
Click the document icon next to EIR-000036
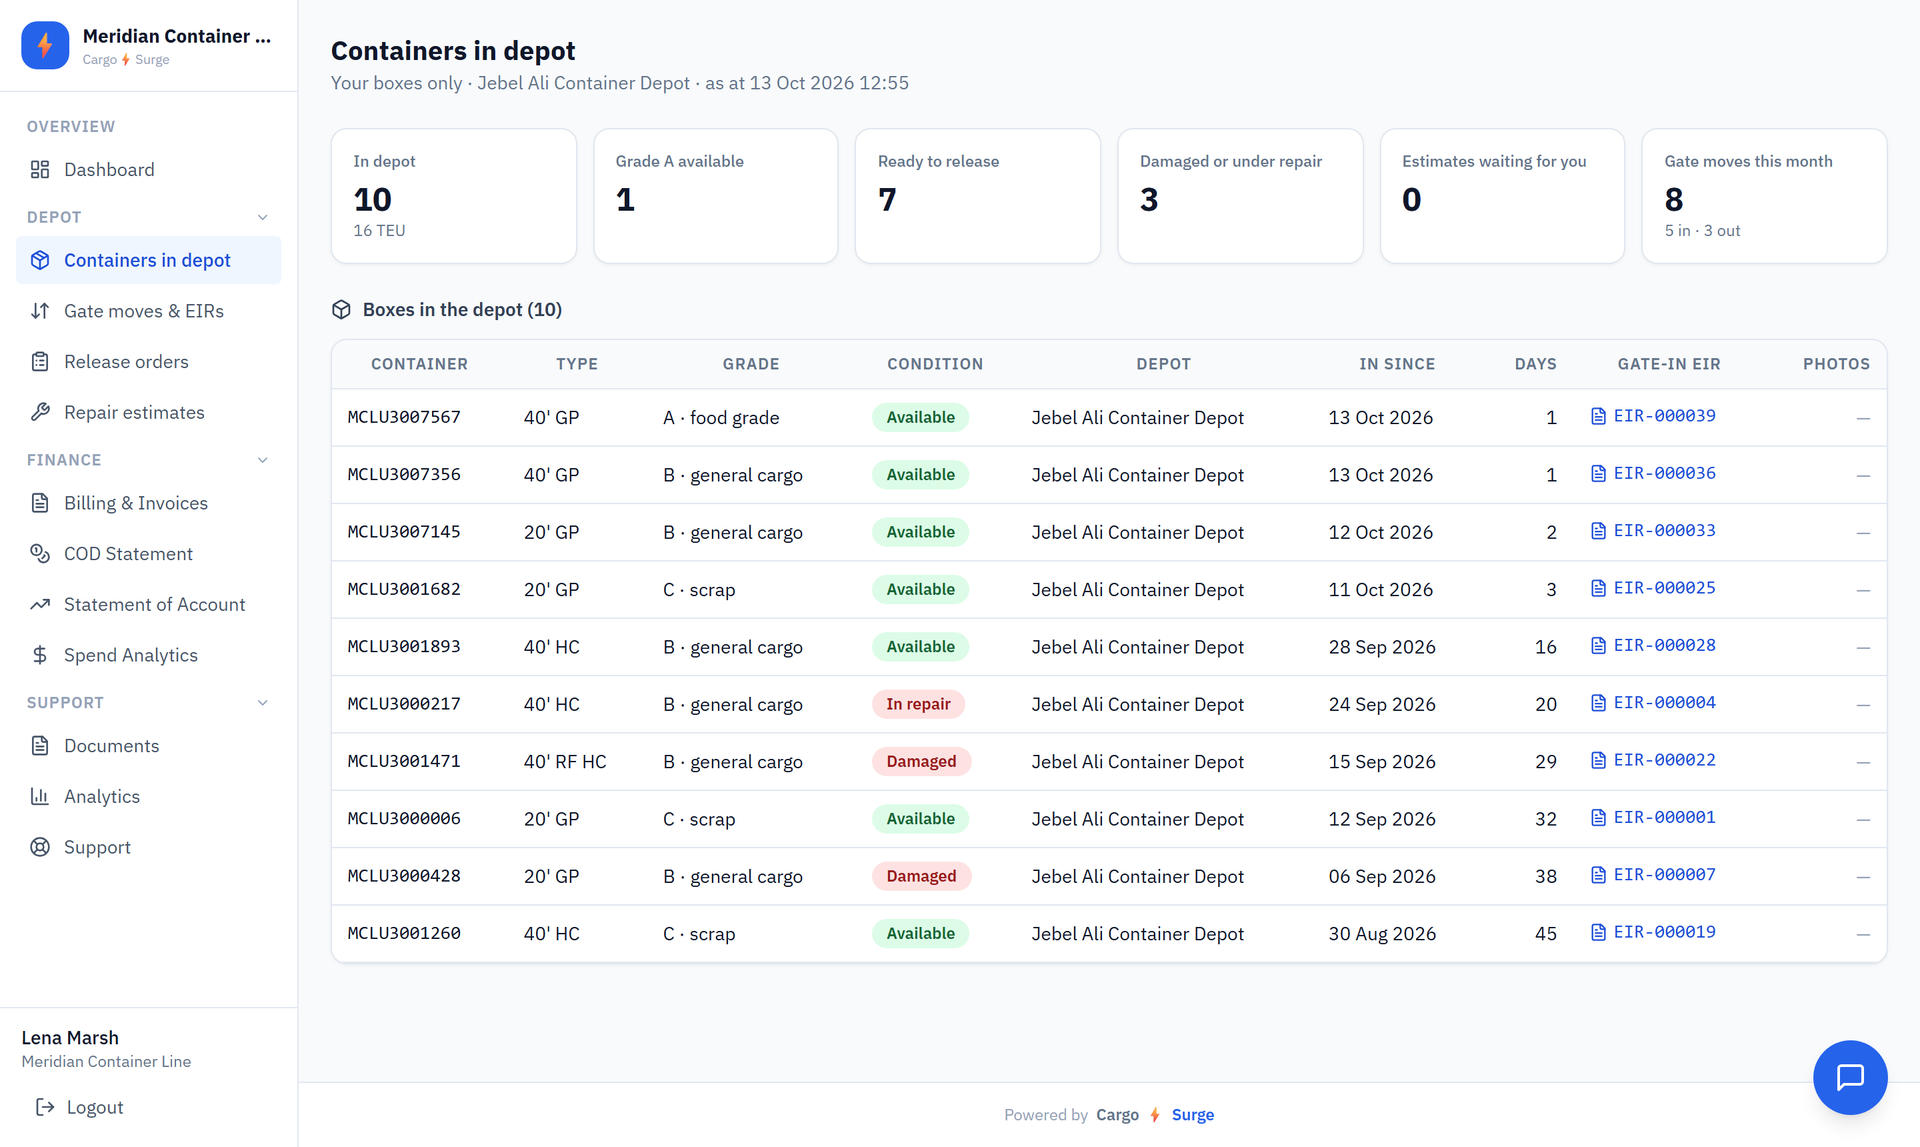tap(1598, 473)
